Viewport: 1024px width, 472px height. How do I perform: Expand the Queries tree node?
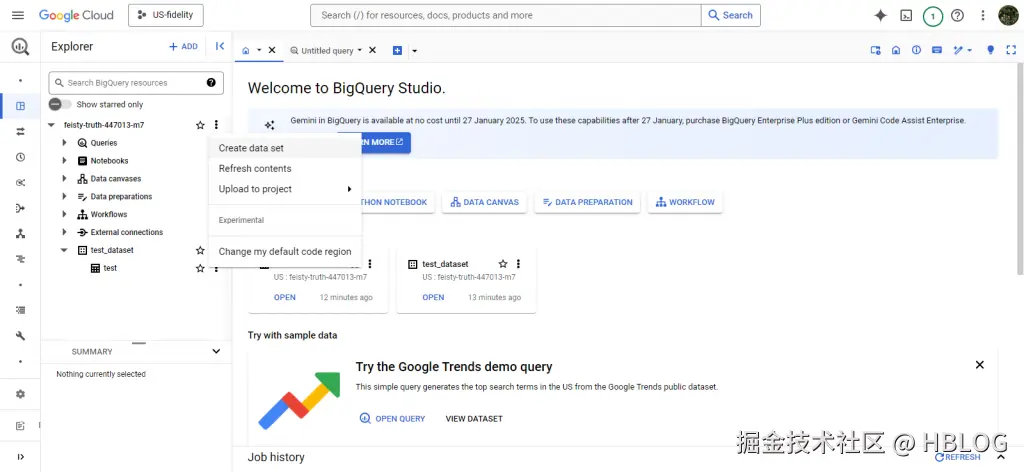click(x=64, y=143)
